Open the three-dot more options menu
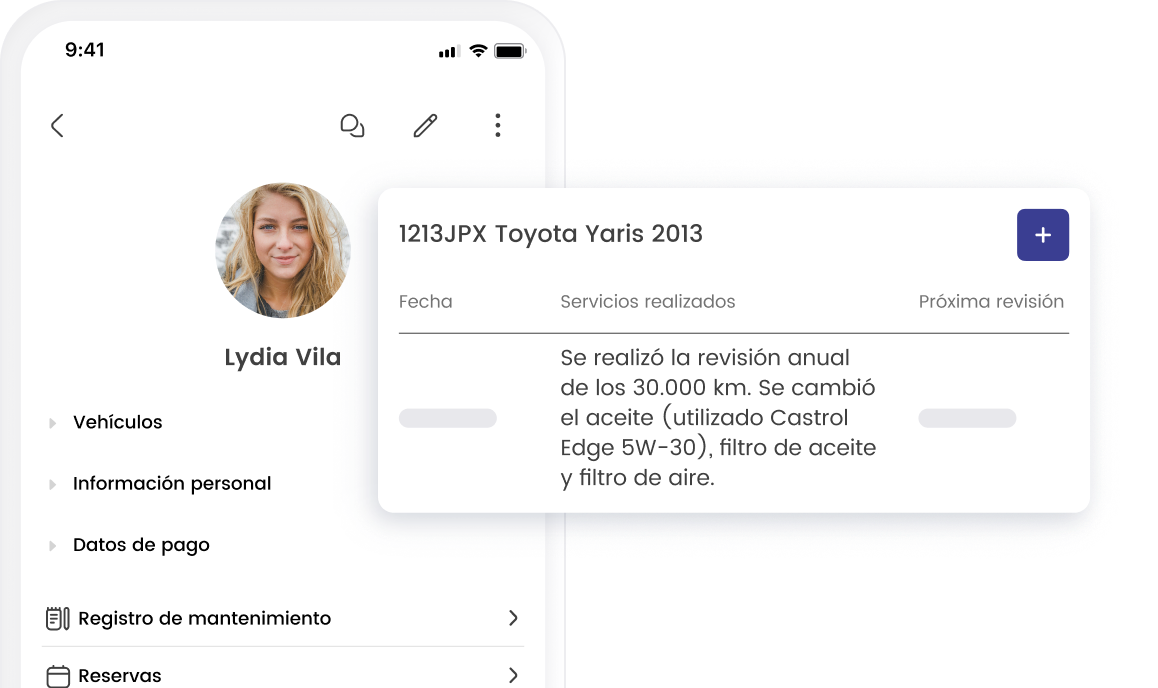Screen dimensions: 1158x688 coord(498,125)
